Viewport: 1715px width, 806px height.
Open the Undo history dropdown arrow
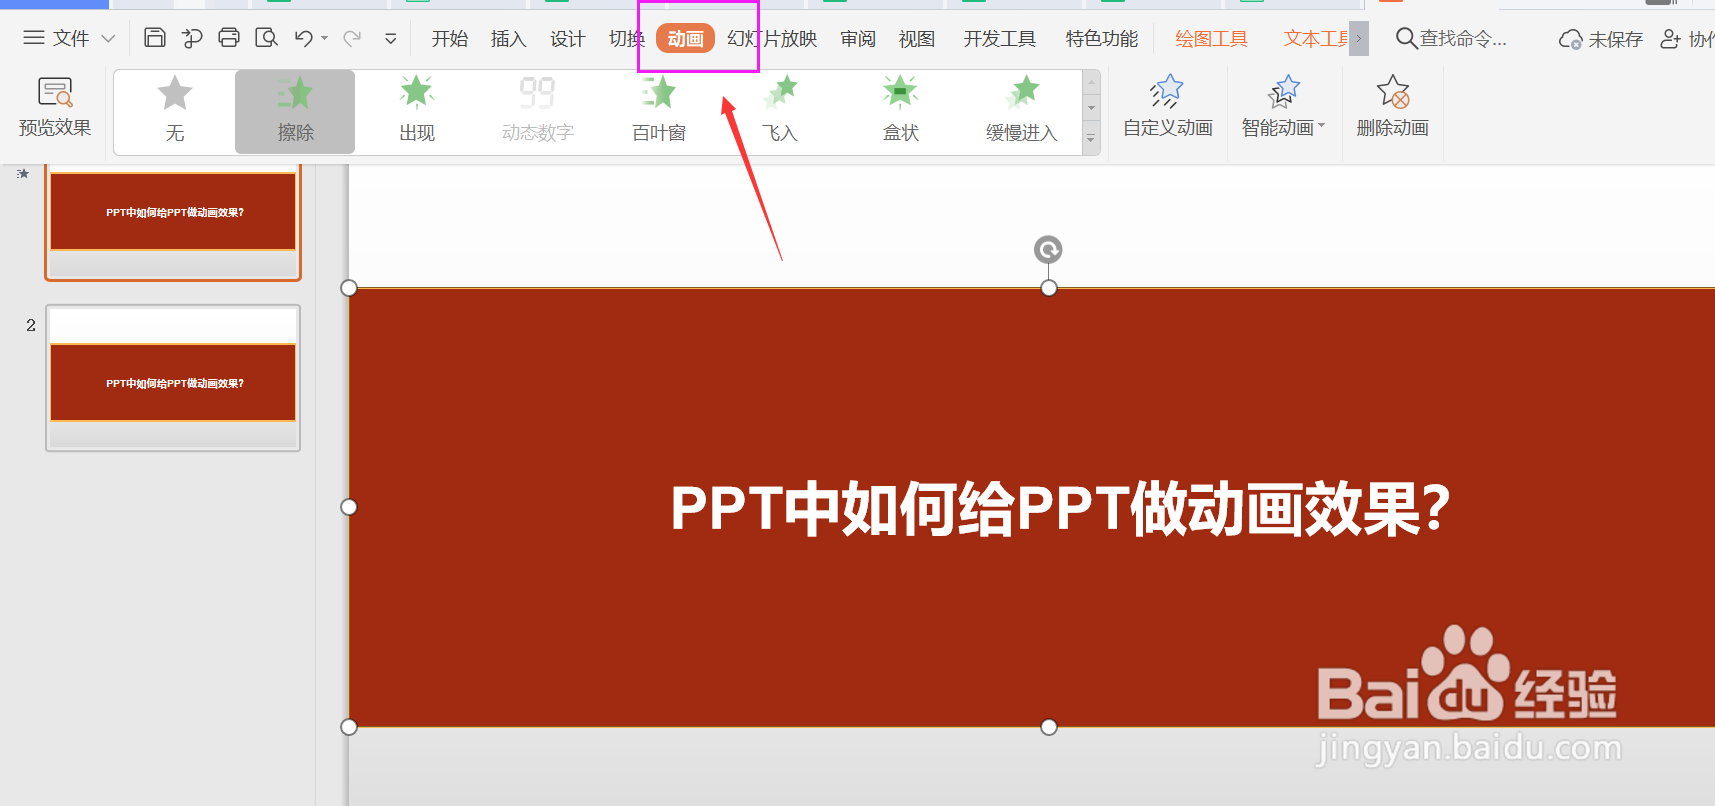click(x=325, y=39)
